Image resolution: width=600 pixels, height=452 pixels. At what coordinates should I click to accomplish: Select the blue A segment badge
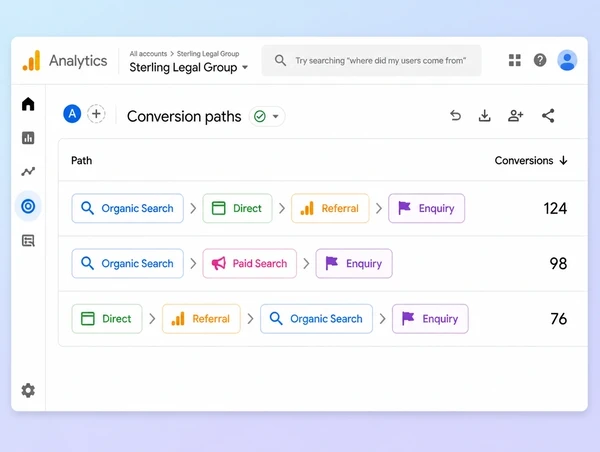tap(72, 114)
